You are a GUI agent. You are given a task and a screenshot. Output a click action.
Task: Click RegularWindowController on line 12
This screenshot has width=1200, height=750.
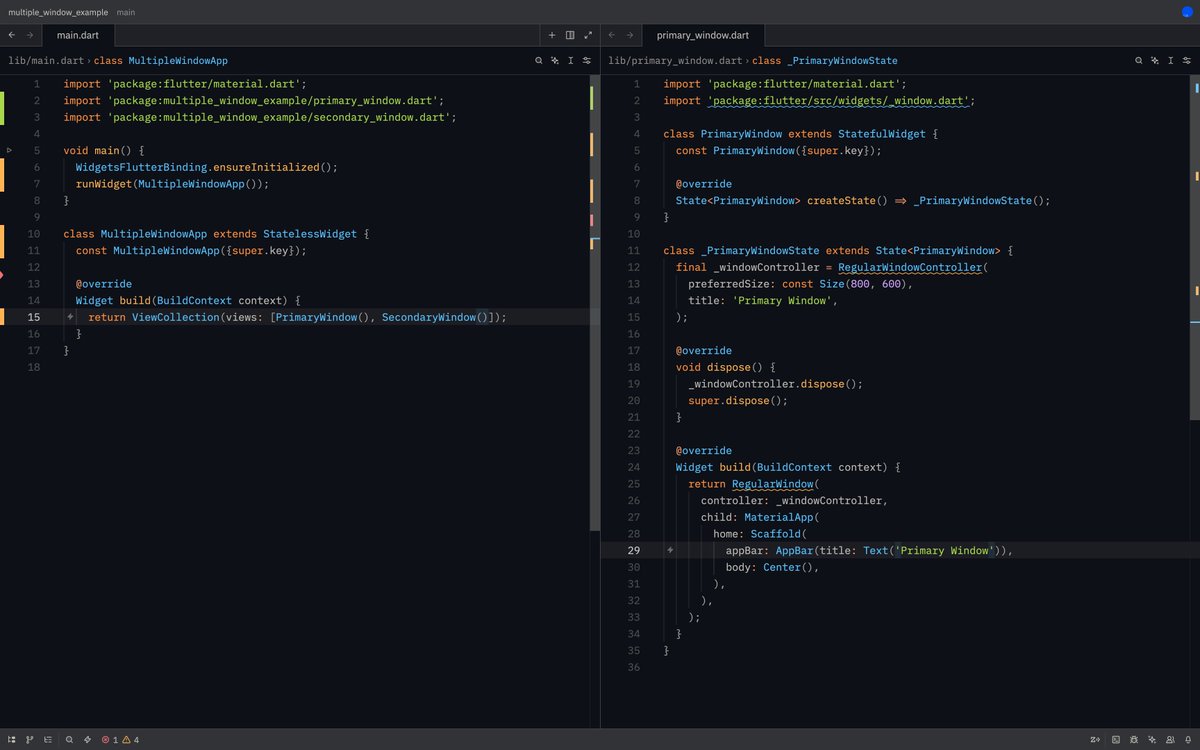pyautogui.click(x=909, y=267)
